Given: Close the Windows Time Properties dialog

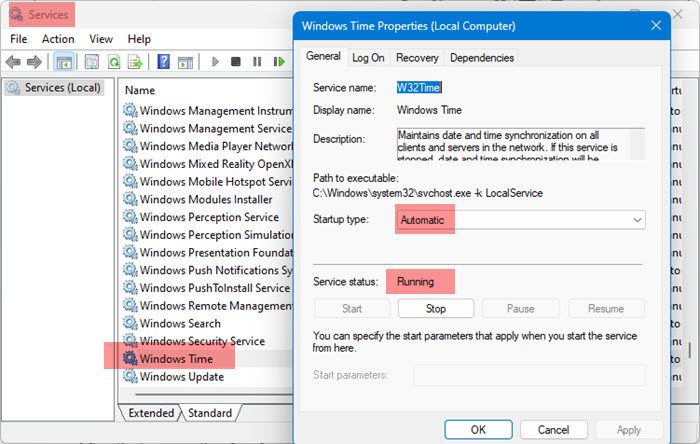Looking at the screenshot, I should coord(656,25).
